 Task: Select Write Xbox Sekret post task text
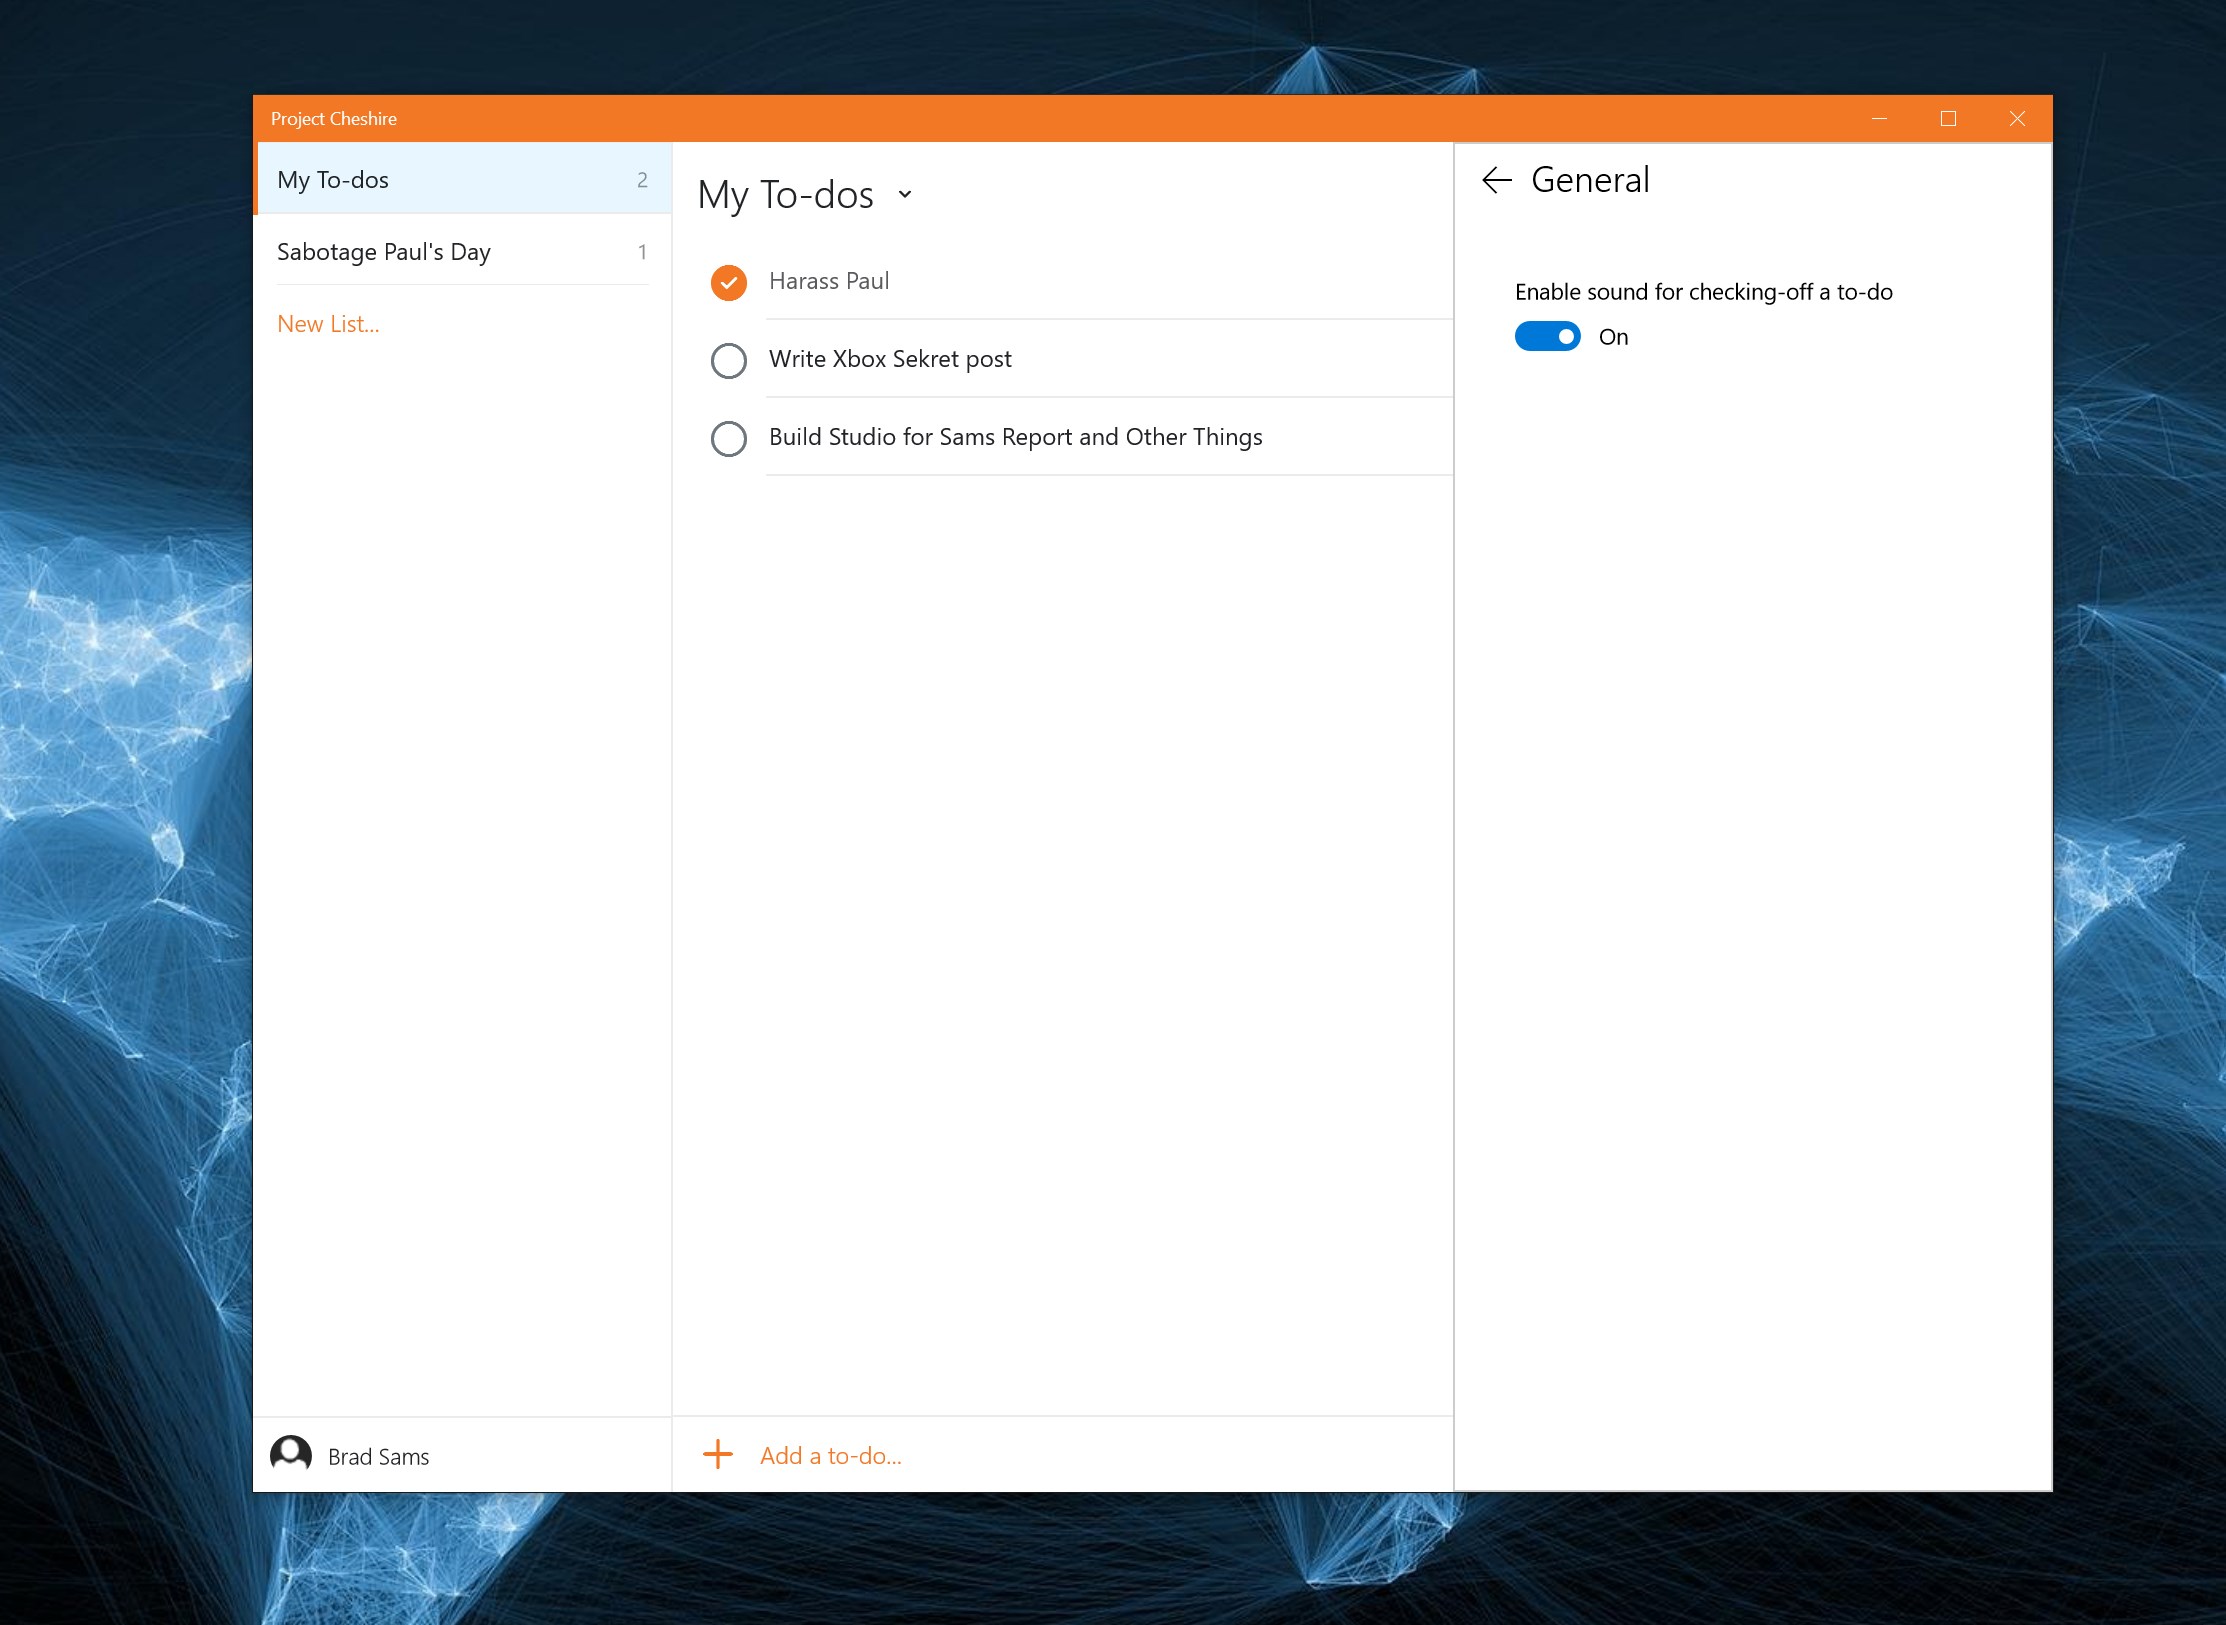(890, 359)
